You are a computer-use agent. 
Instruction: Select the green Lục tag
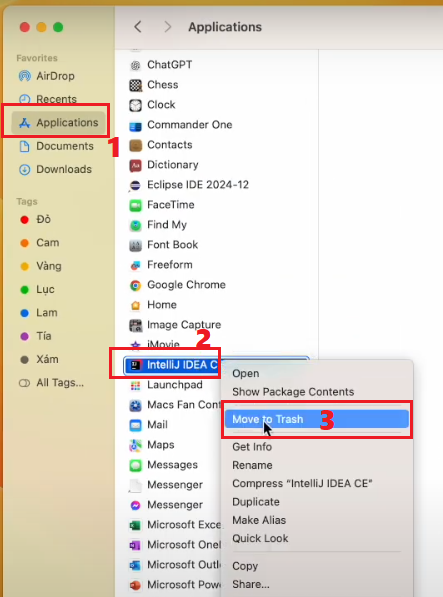(x=37, y=289)
